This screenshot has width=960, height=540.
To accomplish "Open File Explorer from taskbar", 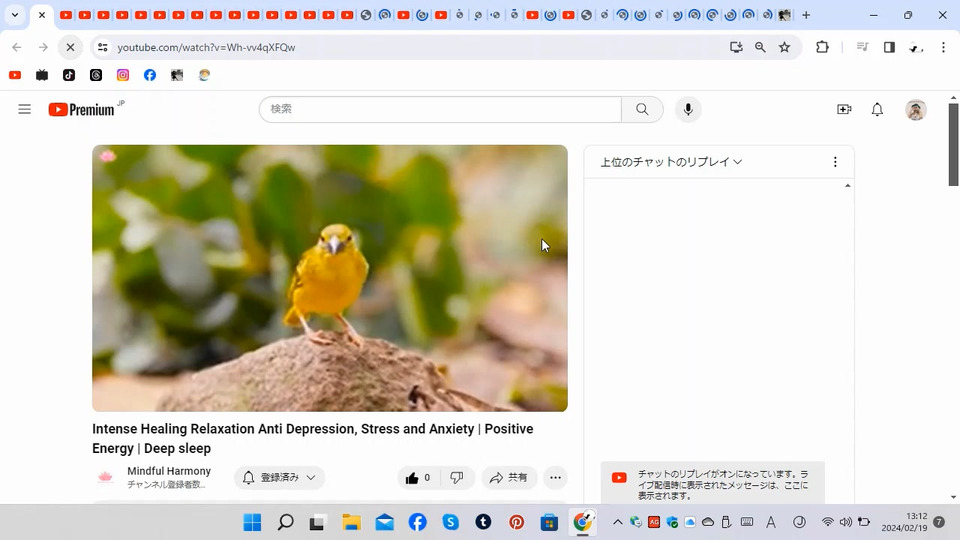I will coord(351,522).
